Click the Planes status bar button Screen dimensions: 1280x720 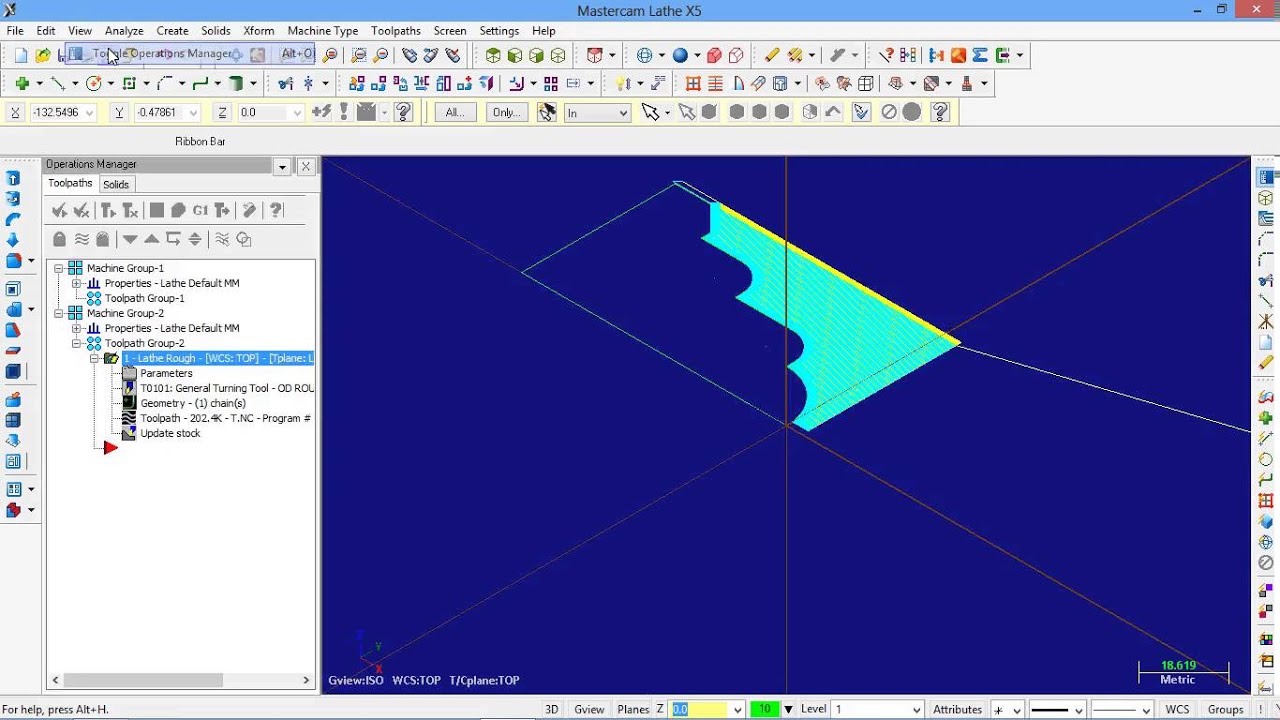pos(633,709)
